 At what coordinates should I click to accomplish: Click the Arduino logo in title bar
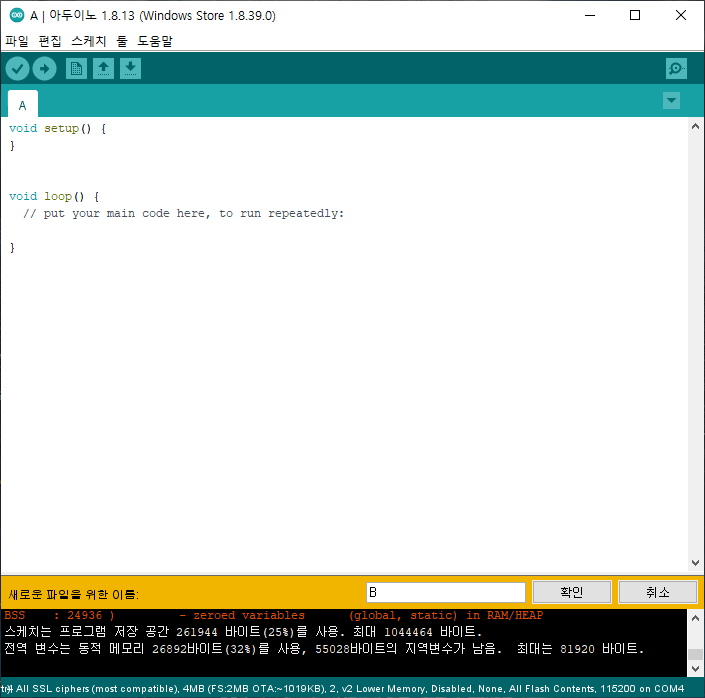point(17,15)
